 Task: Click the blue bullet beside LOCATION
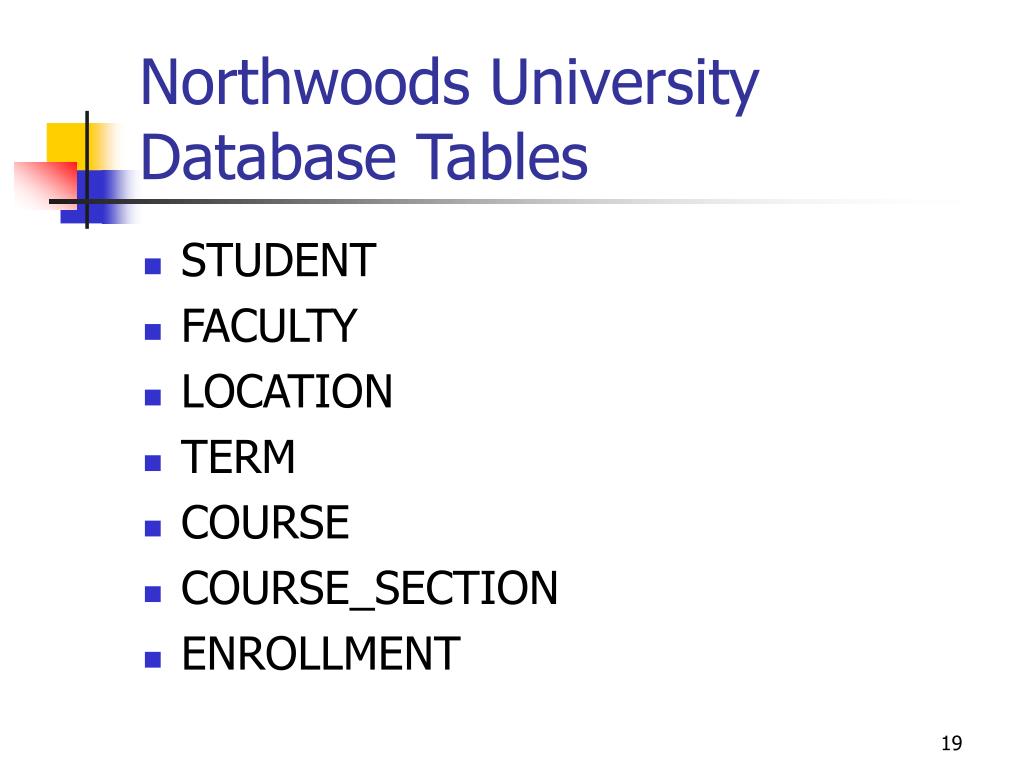point(153,397)
